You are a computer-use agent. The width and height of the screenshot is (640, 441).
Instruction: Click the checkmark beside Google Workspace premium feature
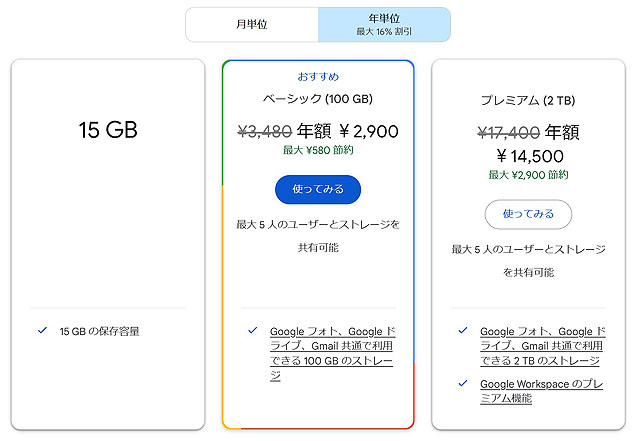coord(462,383)
